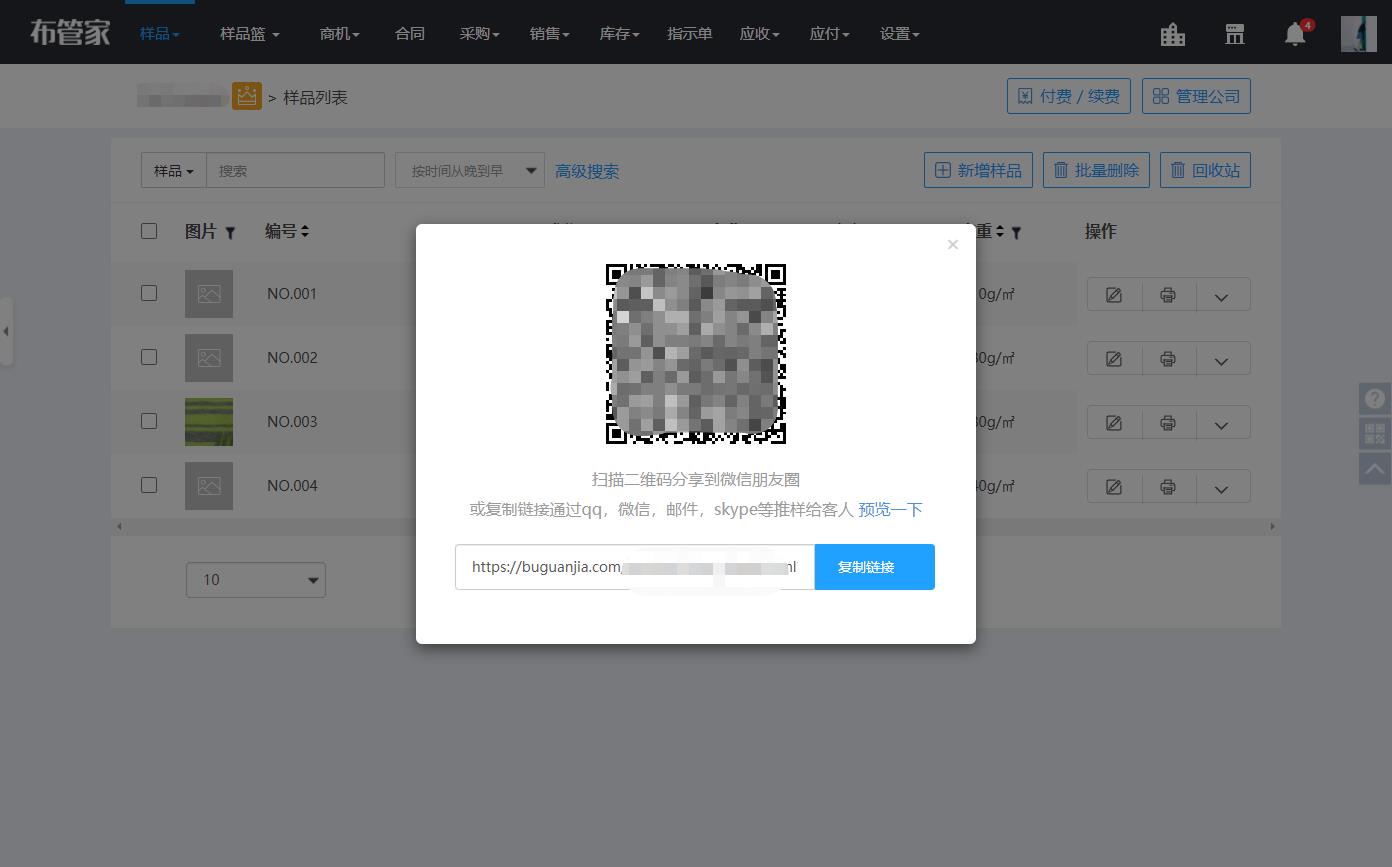Click print icon for NO.004
Viewport: 1392px width, 867px height.
pyautogui.click(x=1168, y=487)
